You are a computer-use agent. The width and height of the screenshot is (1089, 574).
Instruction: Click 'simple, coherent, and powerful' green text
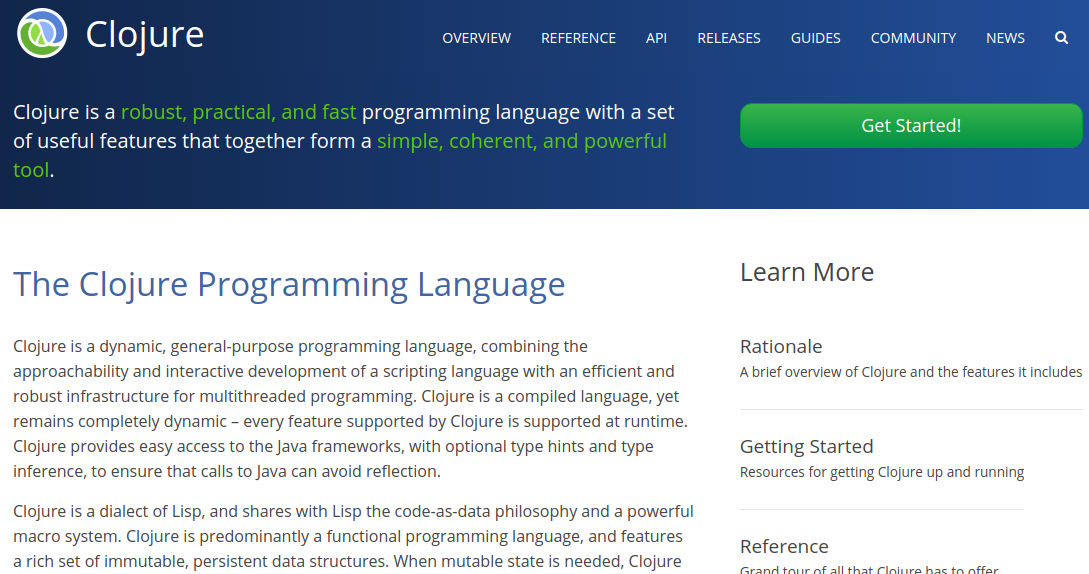522,141
